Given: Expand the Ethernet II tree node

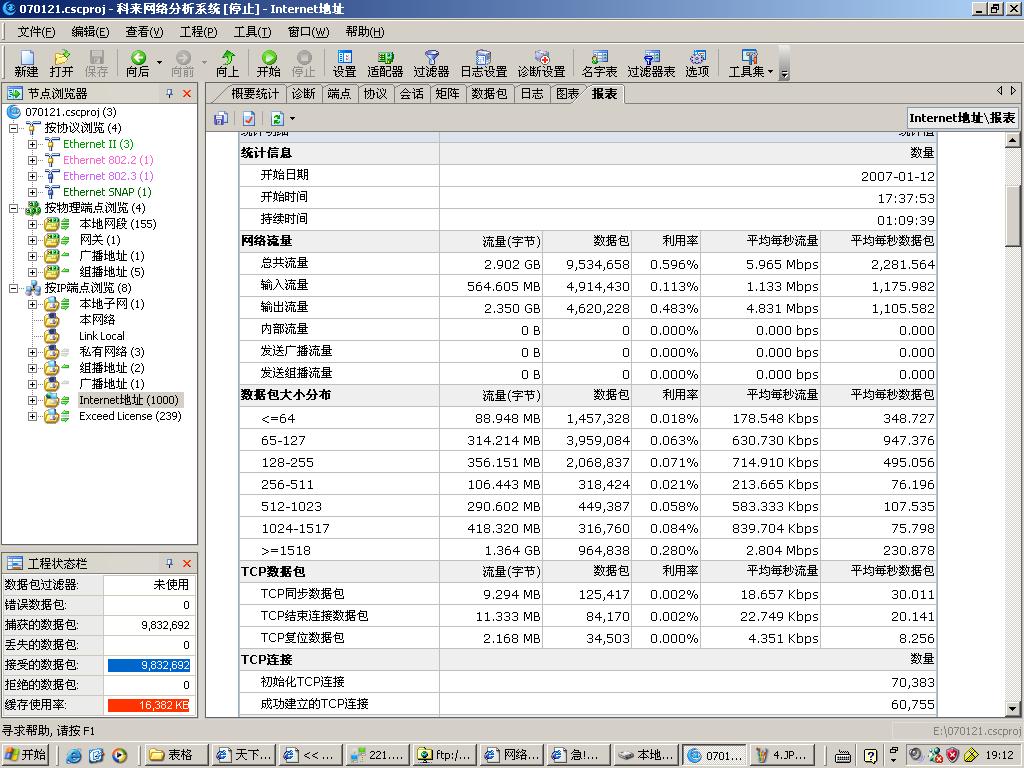Looking at the screenshot, I should click(x=32, y=144).
